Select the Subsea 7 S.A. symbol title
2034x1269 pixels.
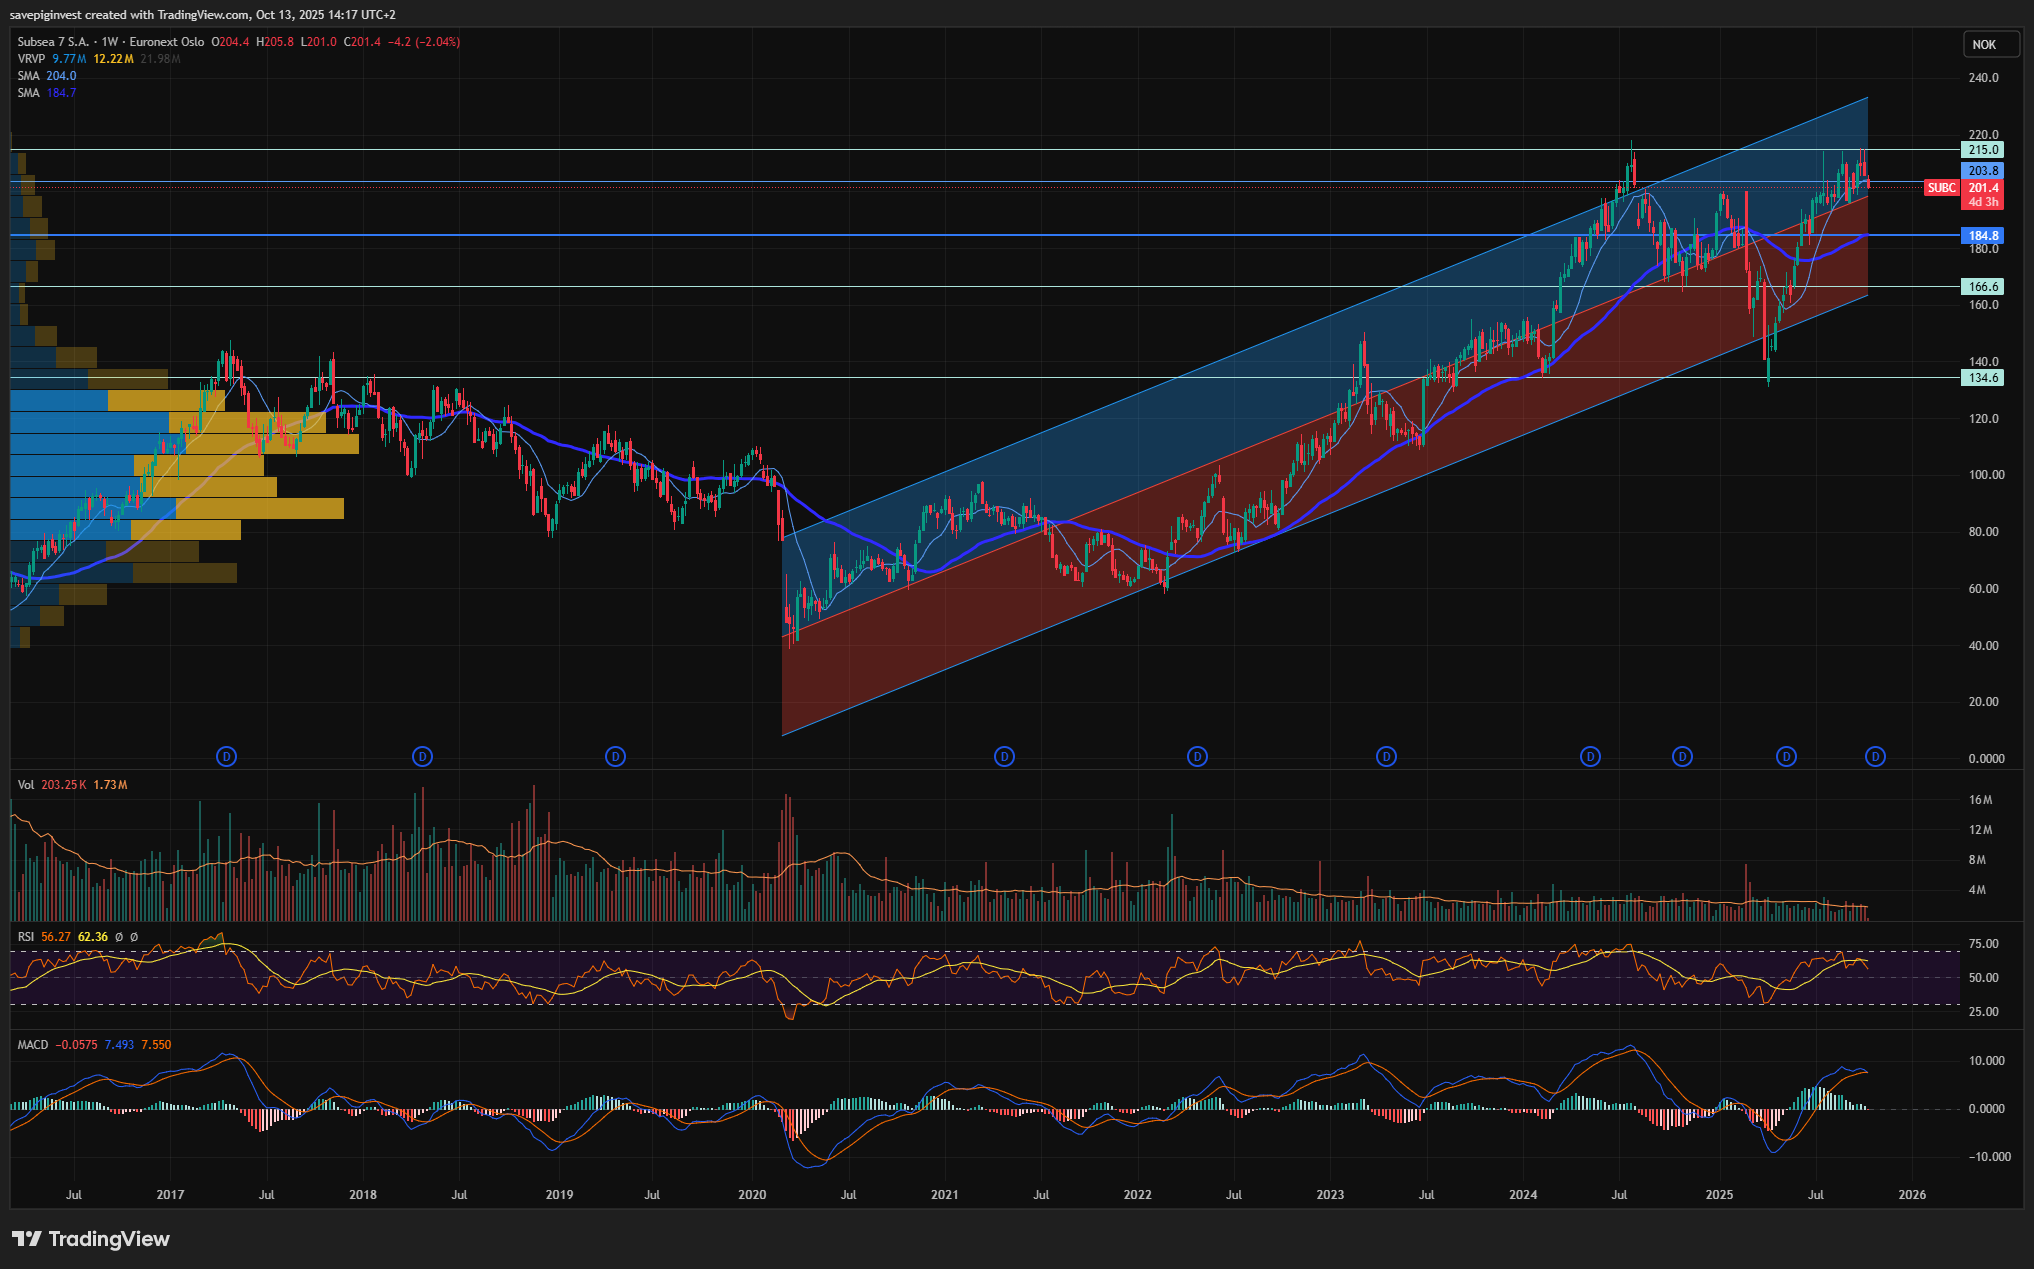(x=53, y=42)
